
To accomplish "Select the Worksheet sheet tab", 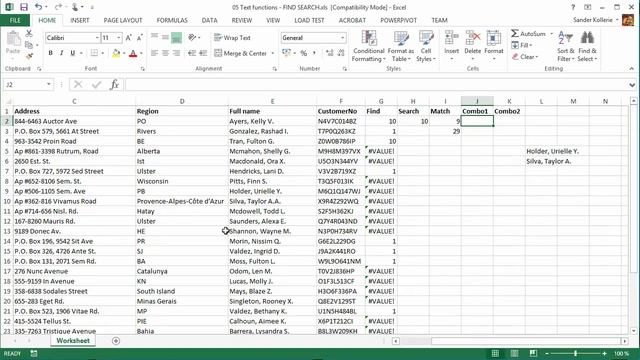I will point(73,341).
